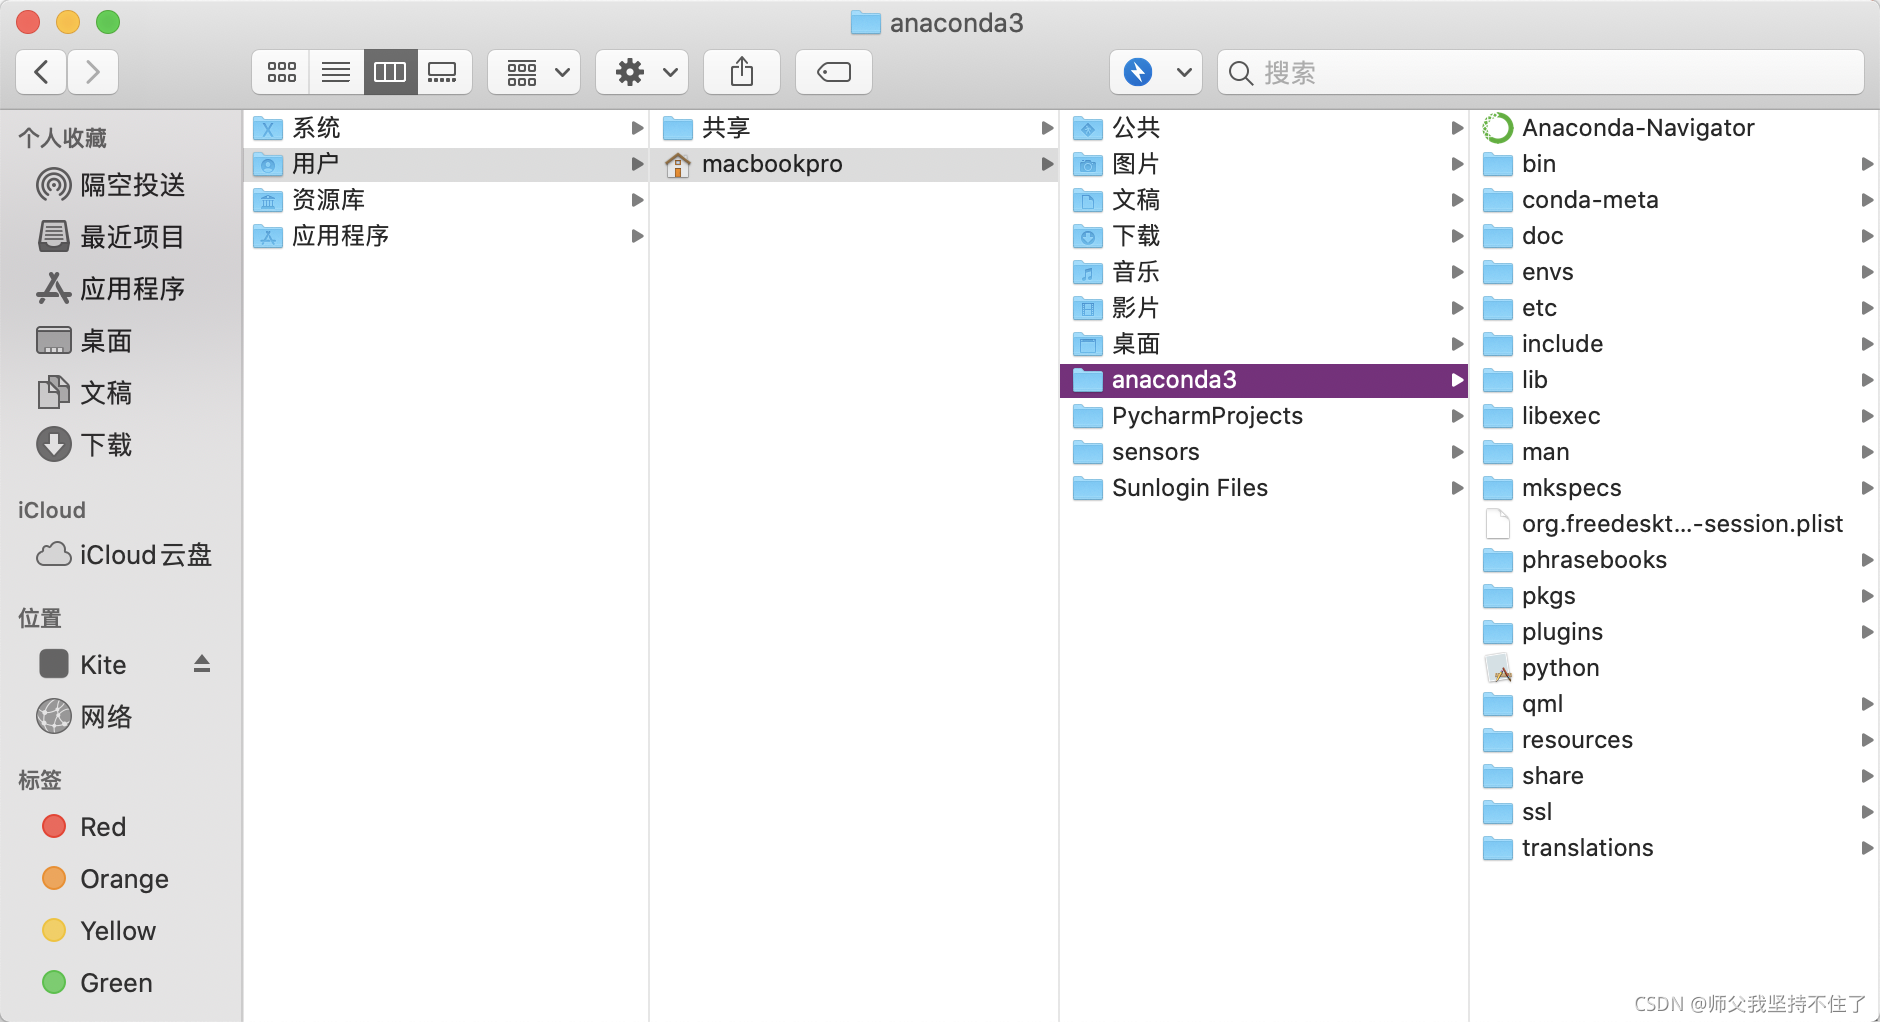The width and height of the screenshot is (1880, 1022).
Task: Open 最近项目 in the sidebar
Action: click(121, 237)
